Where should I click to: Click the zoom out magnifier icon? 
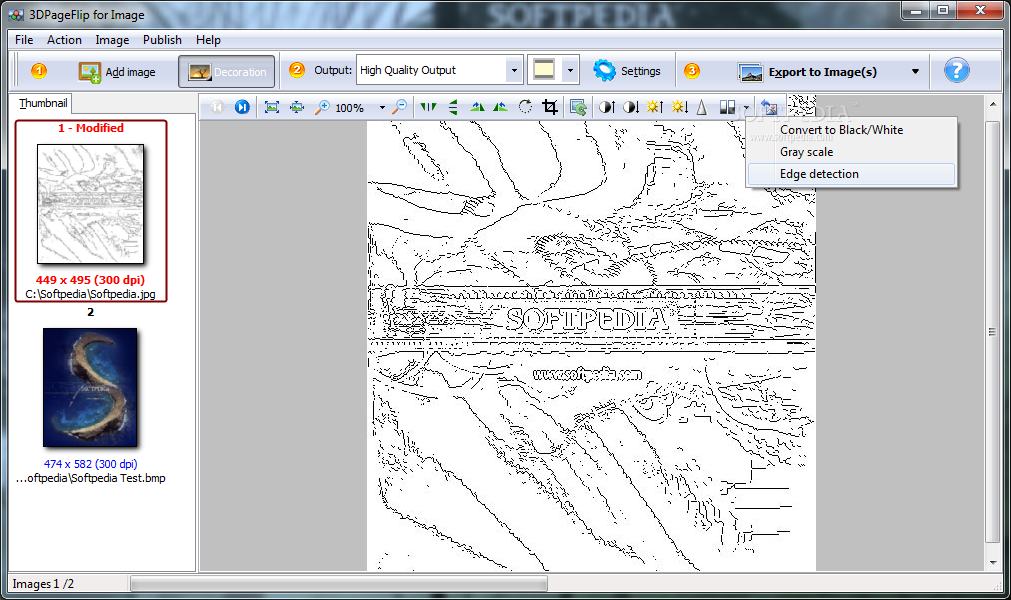tap(400, 107)
